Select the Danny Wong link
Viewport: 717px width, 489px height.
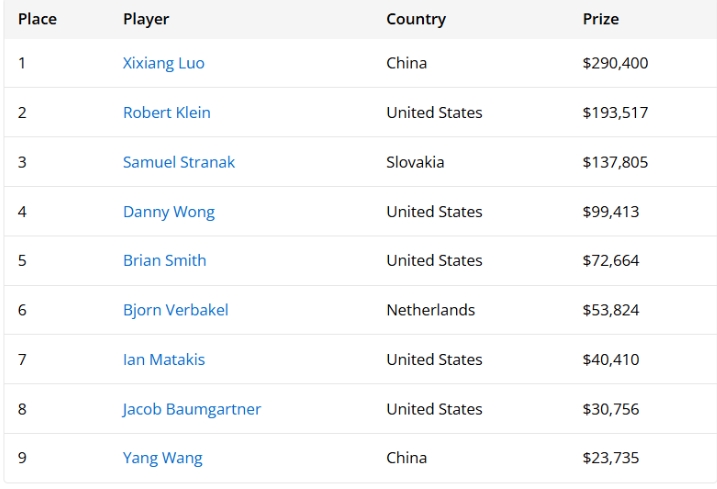(168, 211)
